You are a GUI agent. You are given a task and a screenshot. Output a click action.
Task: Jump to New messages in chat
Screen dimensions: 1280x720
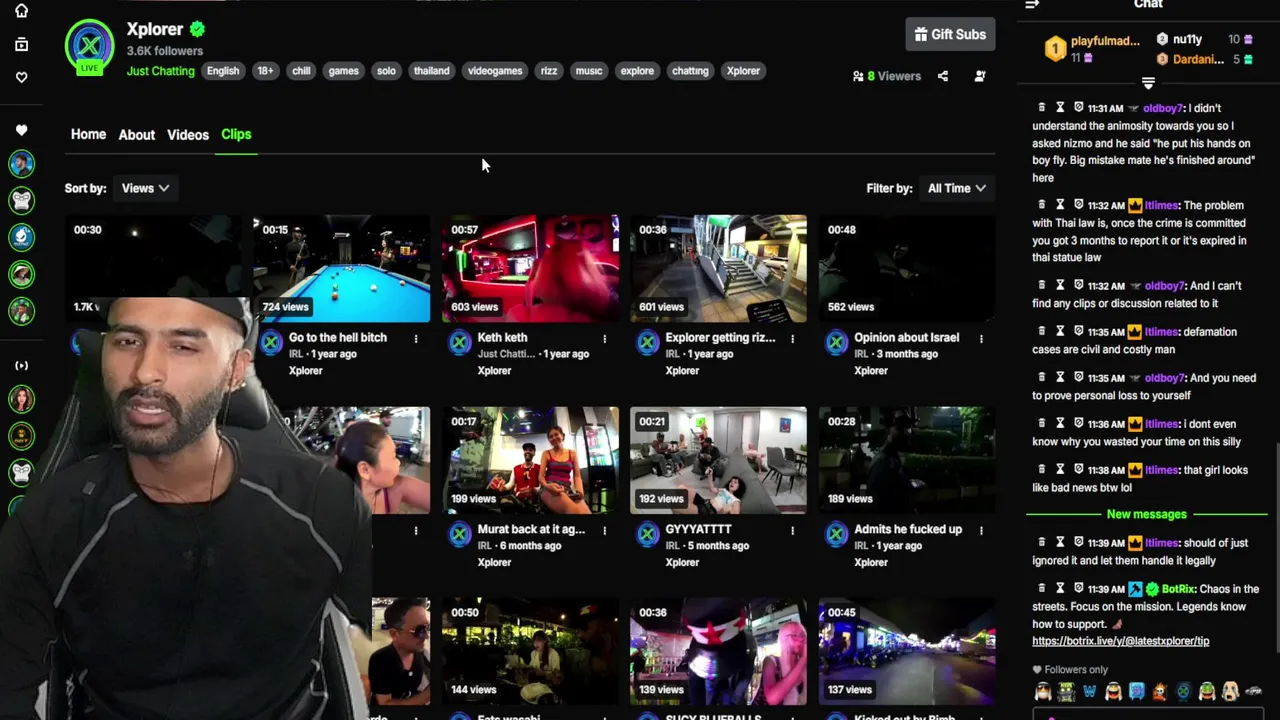1146,514
